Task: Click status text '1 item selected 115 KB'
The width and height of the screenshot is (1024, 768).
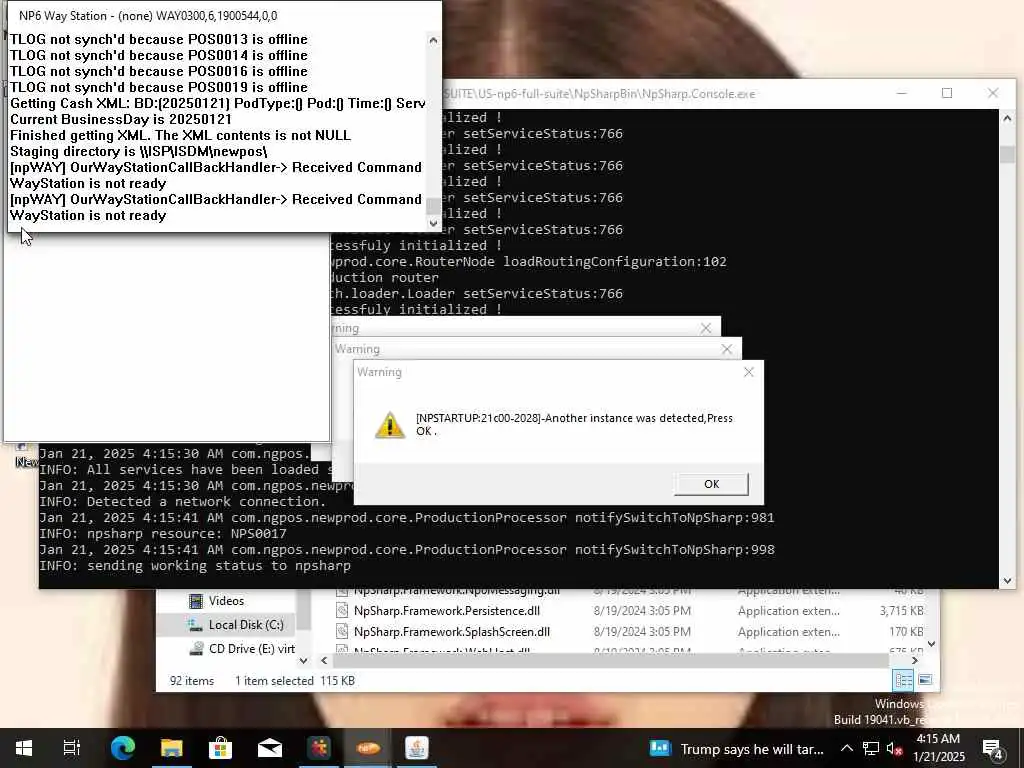Action: pos(295,680)
